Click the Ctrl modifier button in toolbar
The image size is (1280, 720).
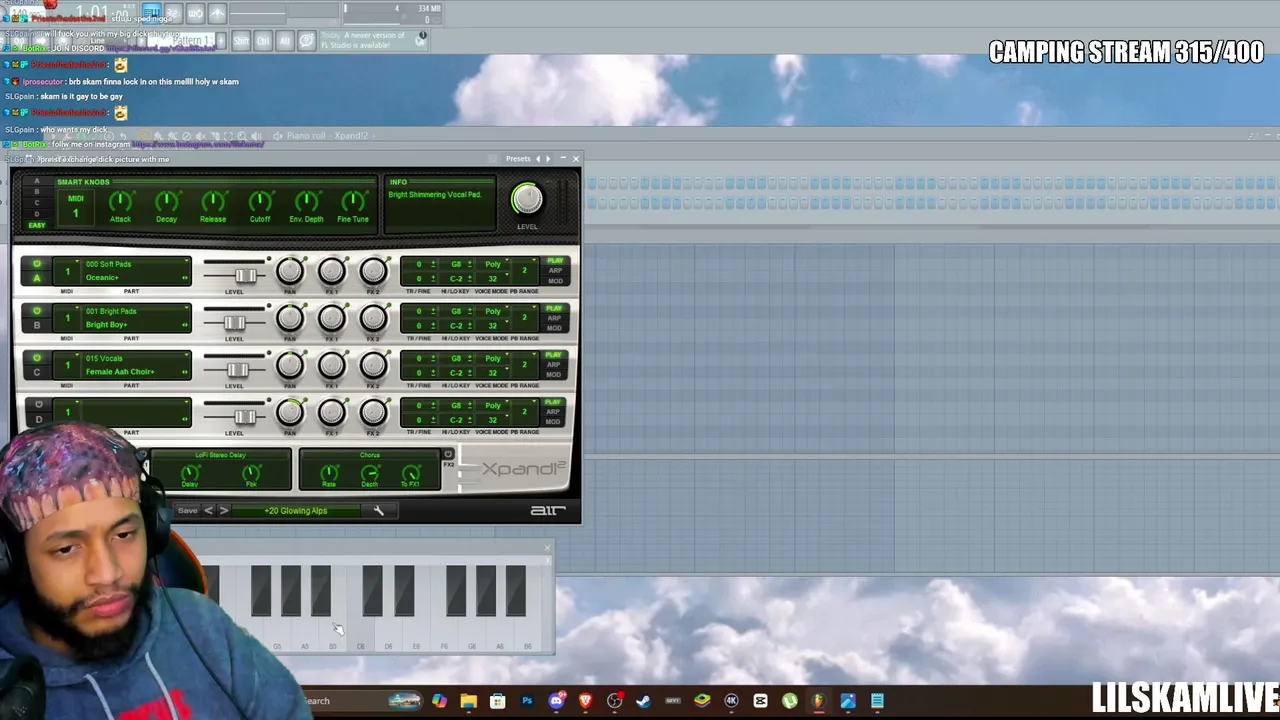[x=263, y=41]
